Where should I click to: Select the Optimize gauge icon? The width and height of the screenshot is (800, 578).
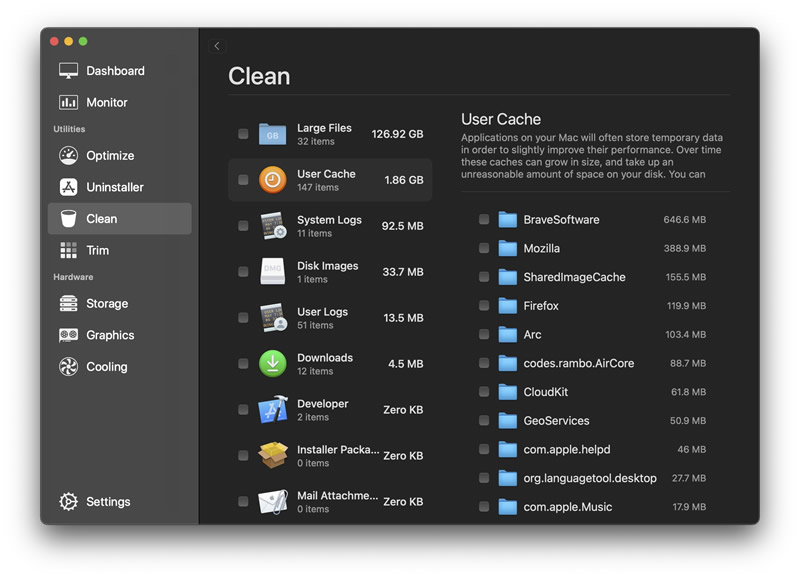pyautogui.click(x=68, y=156)
